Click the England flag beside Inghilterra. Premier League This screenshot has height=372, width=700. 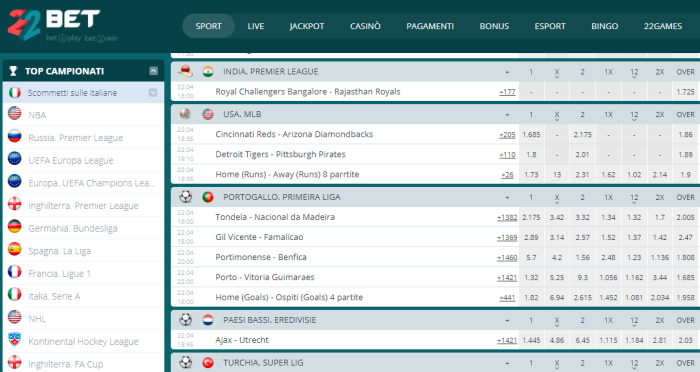[x=15, y=204]
